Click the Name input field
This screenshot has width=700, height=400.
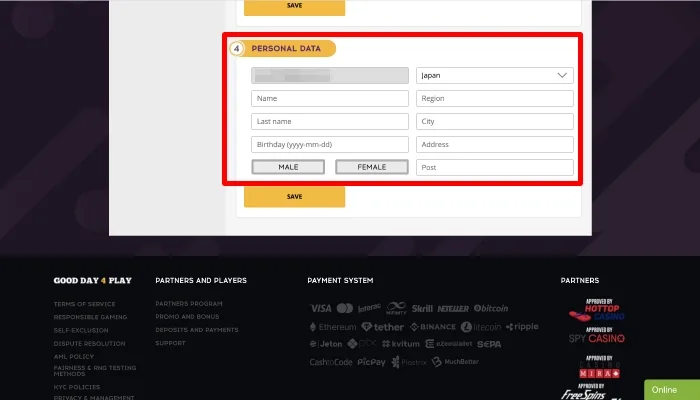(x=329, y=98)
